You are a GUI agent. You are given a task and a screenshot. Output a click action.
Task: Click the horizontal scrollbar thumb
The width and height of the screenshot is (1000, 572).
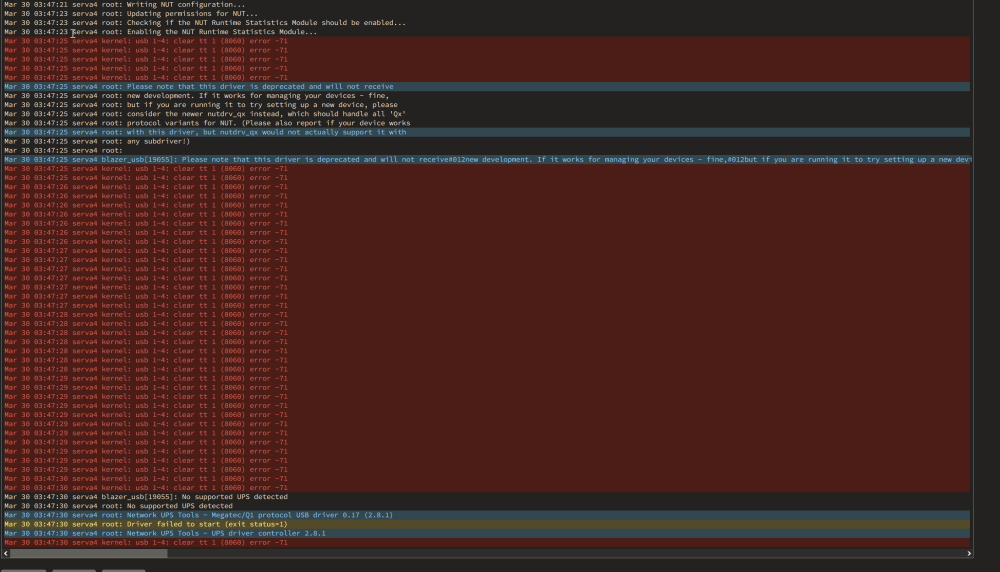tap(89, 554)
